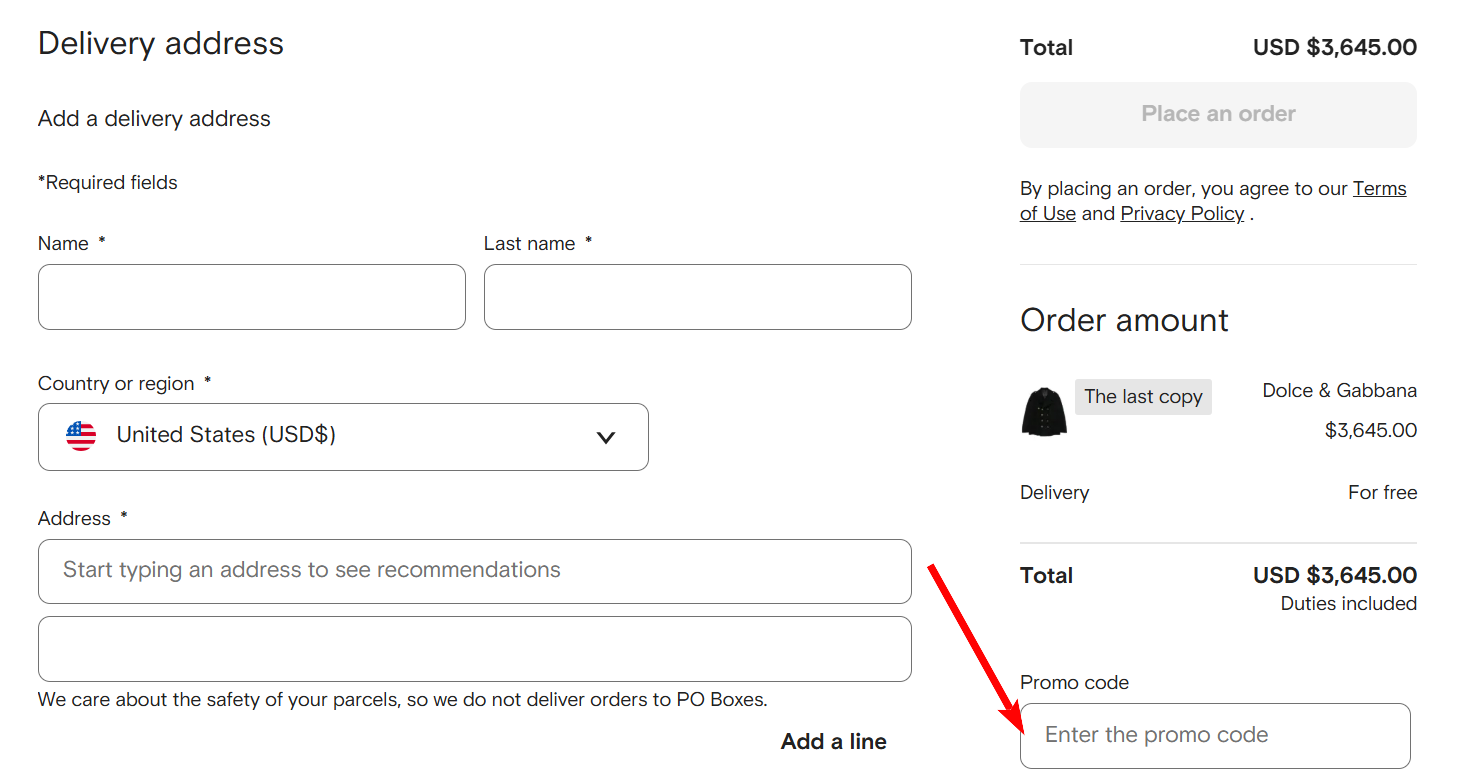The height and width of the screenshot is (776, 1464).
Task: Open the United States (USD$) selector
Action: (342, 436)
